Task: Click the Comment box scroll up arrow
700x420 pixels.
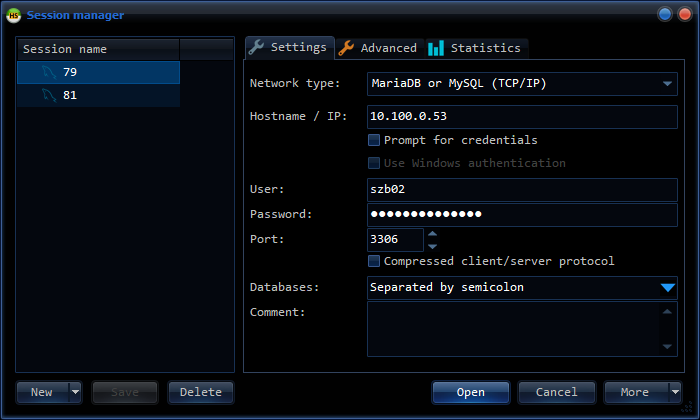Action: [x=667, y=312]
